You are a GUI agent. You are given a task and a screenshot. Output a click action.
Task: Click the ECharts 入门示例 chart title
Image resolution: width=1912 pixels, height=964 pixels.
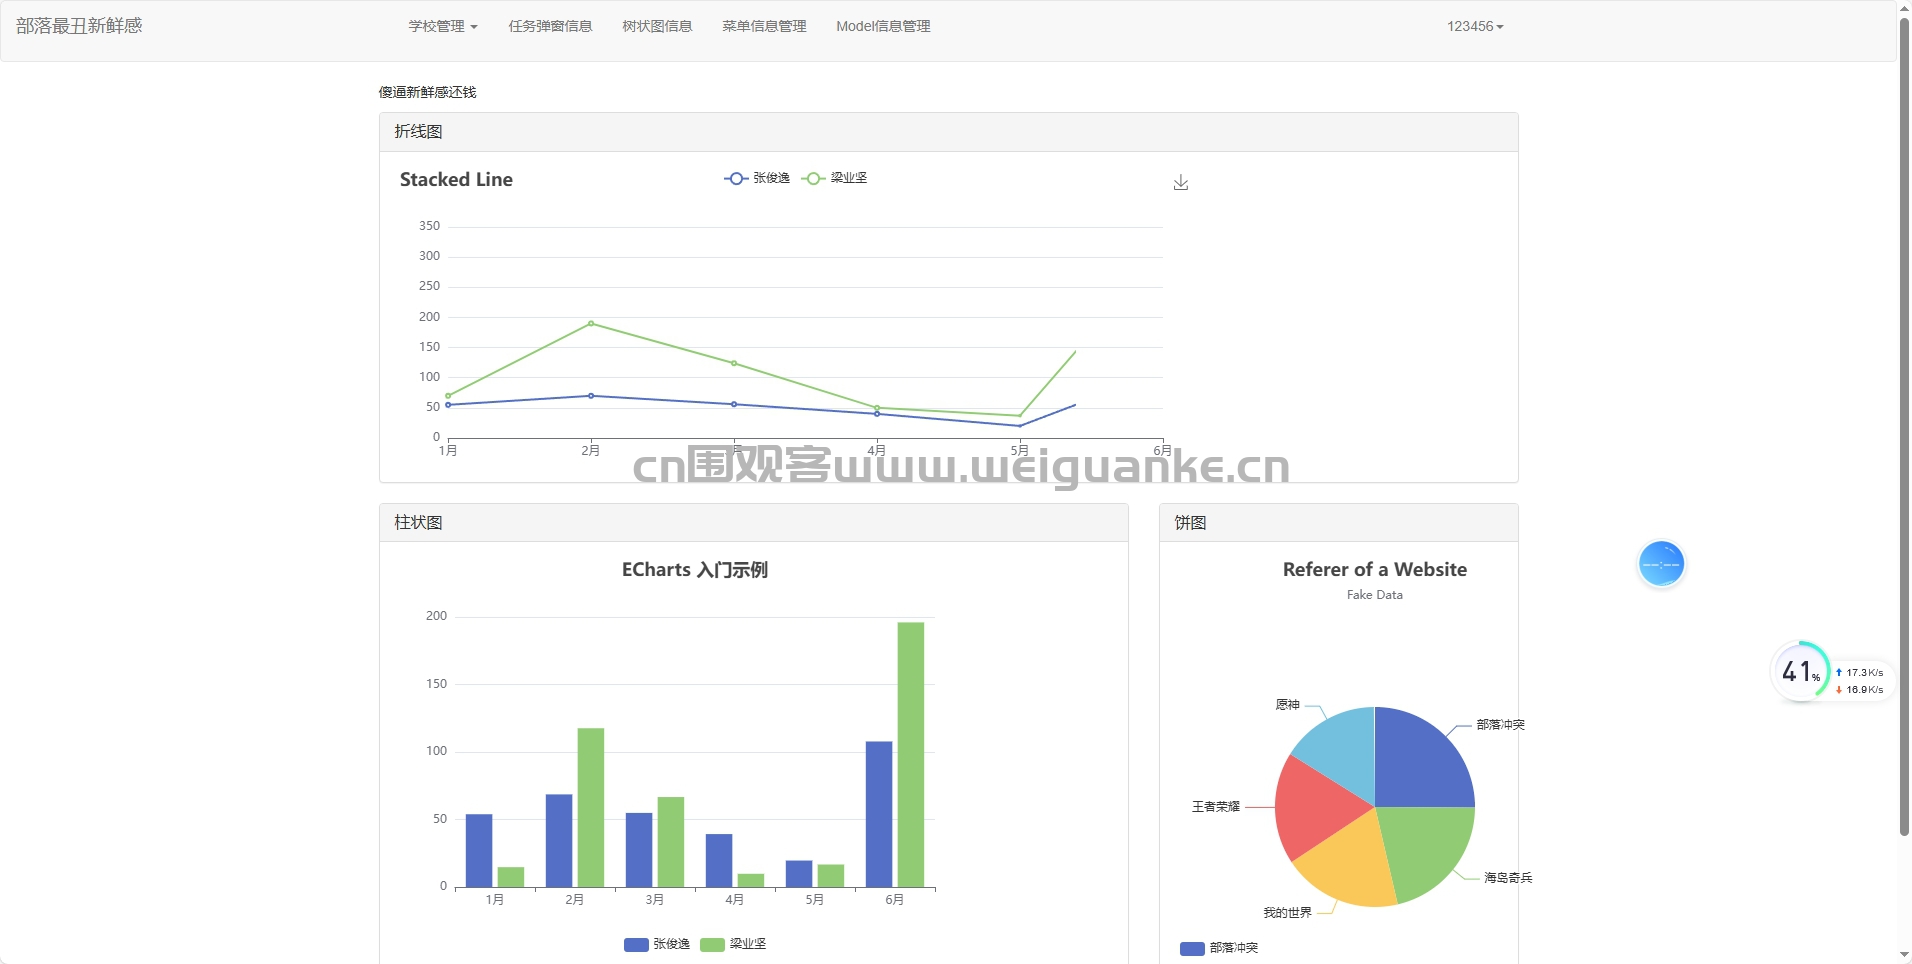695,570
